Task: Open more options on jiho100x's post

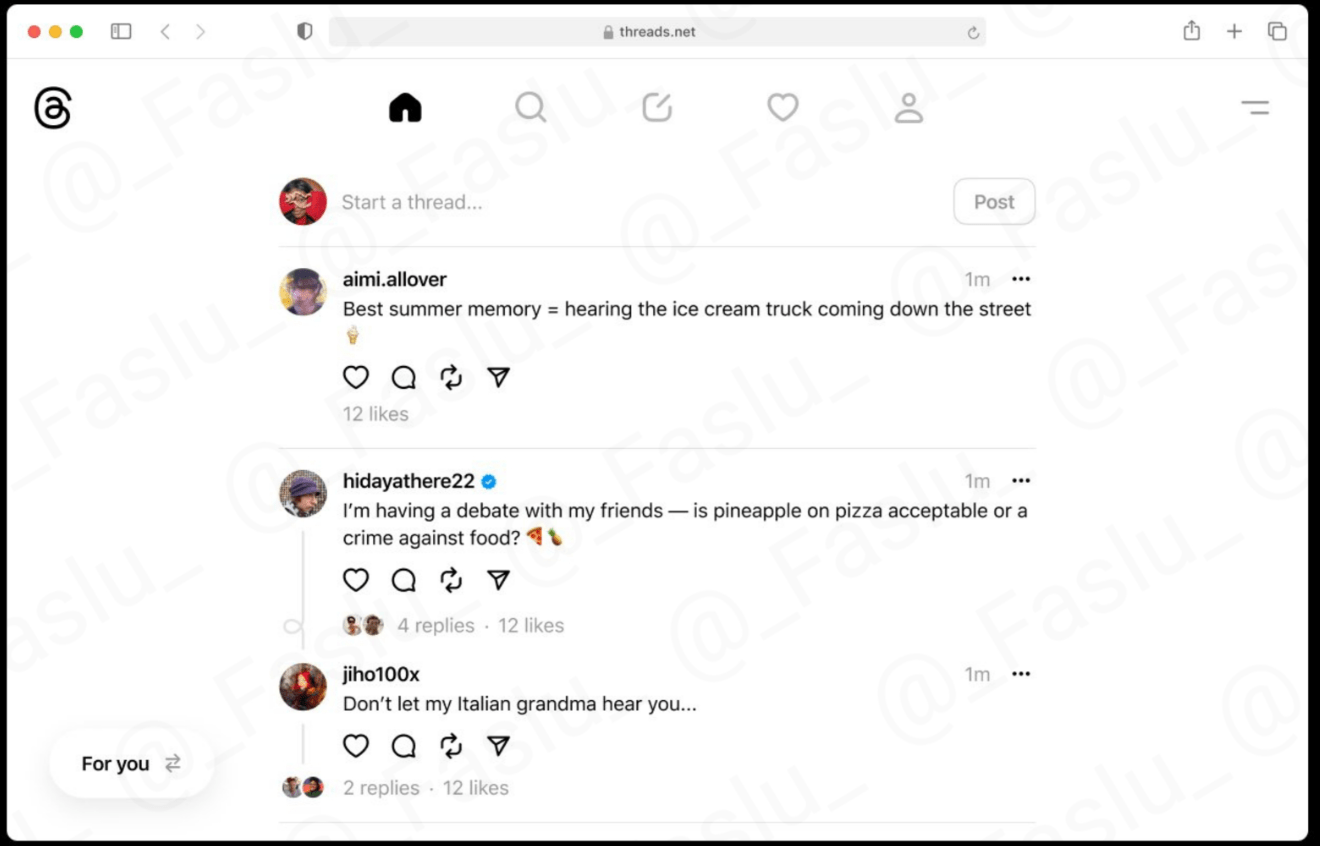Action: [x=1021, y=674]
